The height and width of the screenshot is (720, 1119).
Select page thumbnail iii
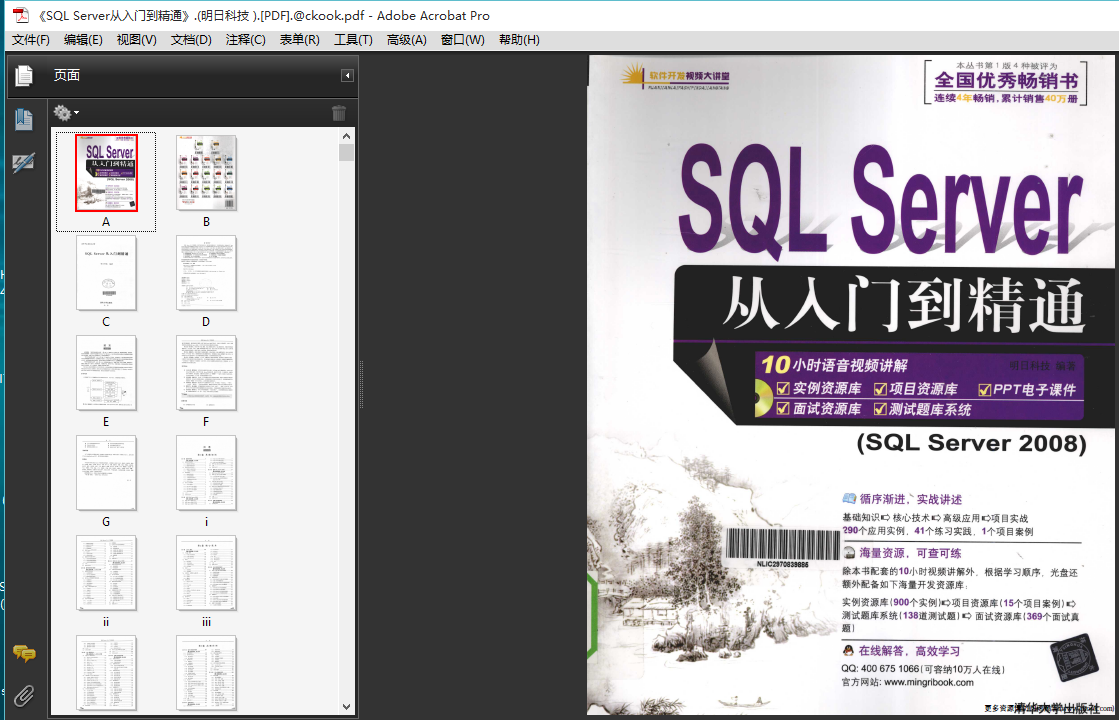tap(206, 572)
